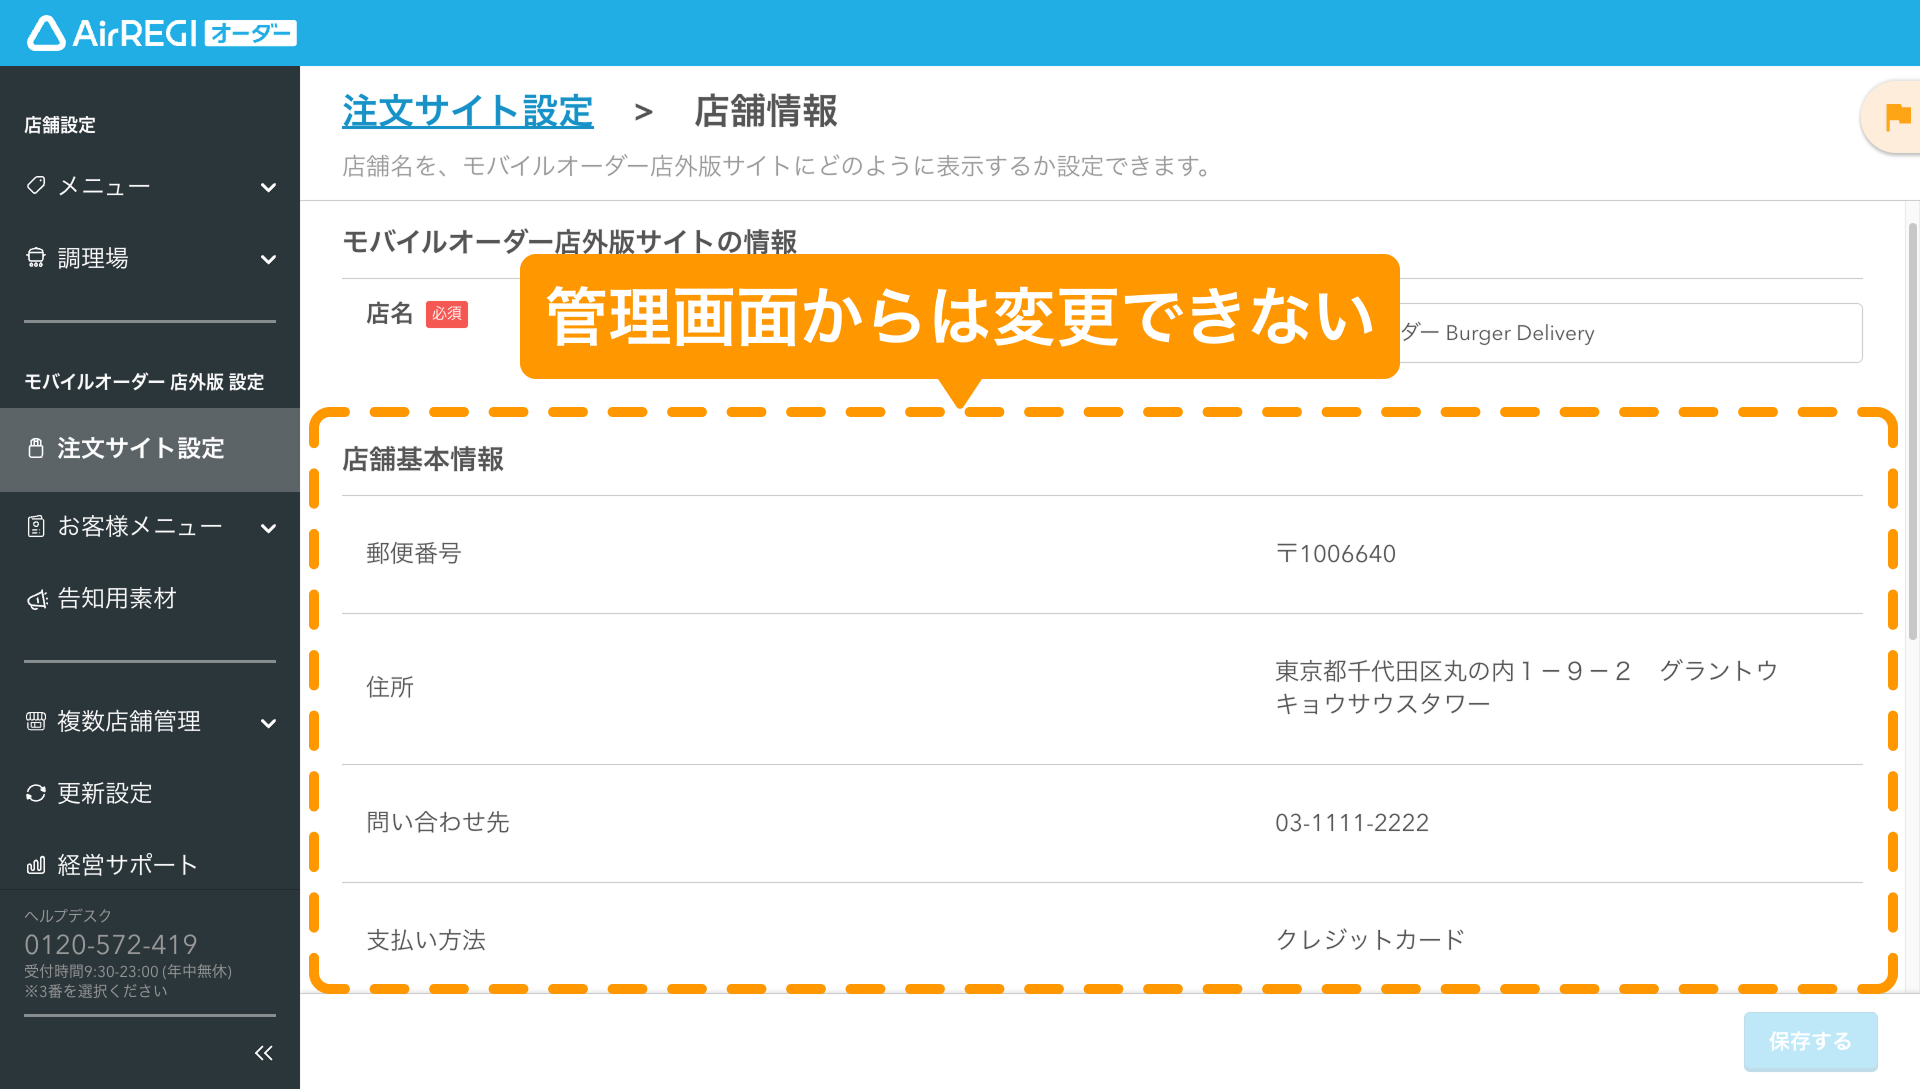
Task: Click the help desk number 0120-572-419
Action: 111,944
